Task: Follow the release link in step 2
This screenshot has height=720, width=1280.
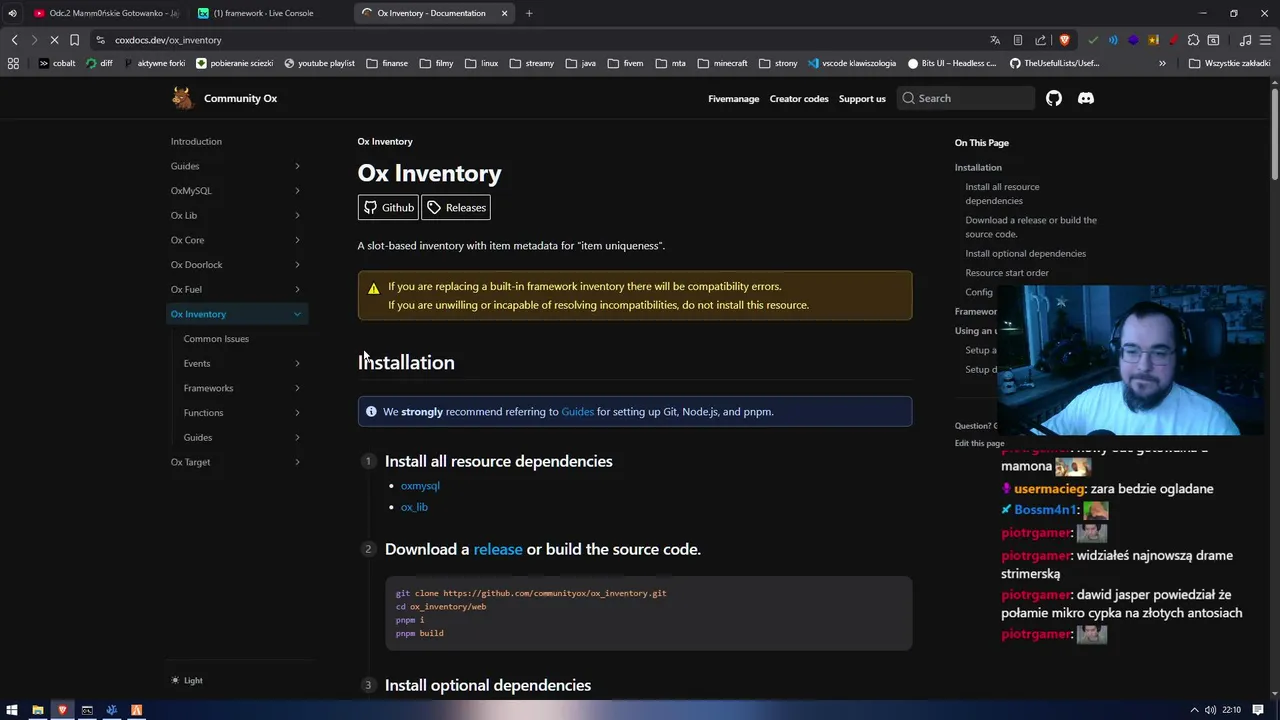Action: (498, 549)
